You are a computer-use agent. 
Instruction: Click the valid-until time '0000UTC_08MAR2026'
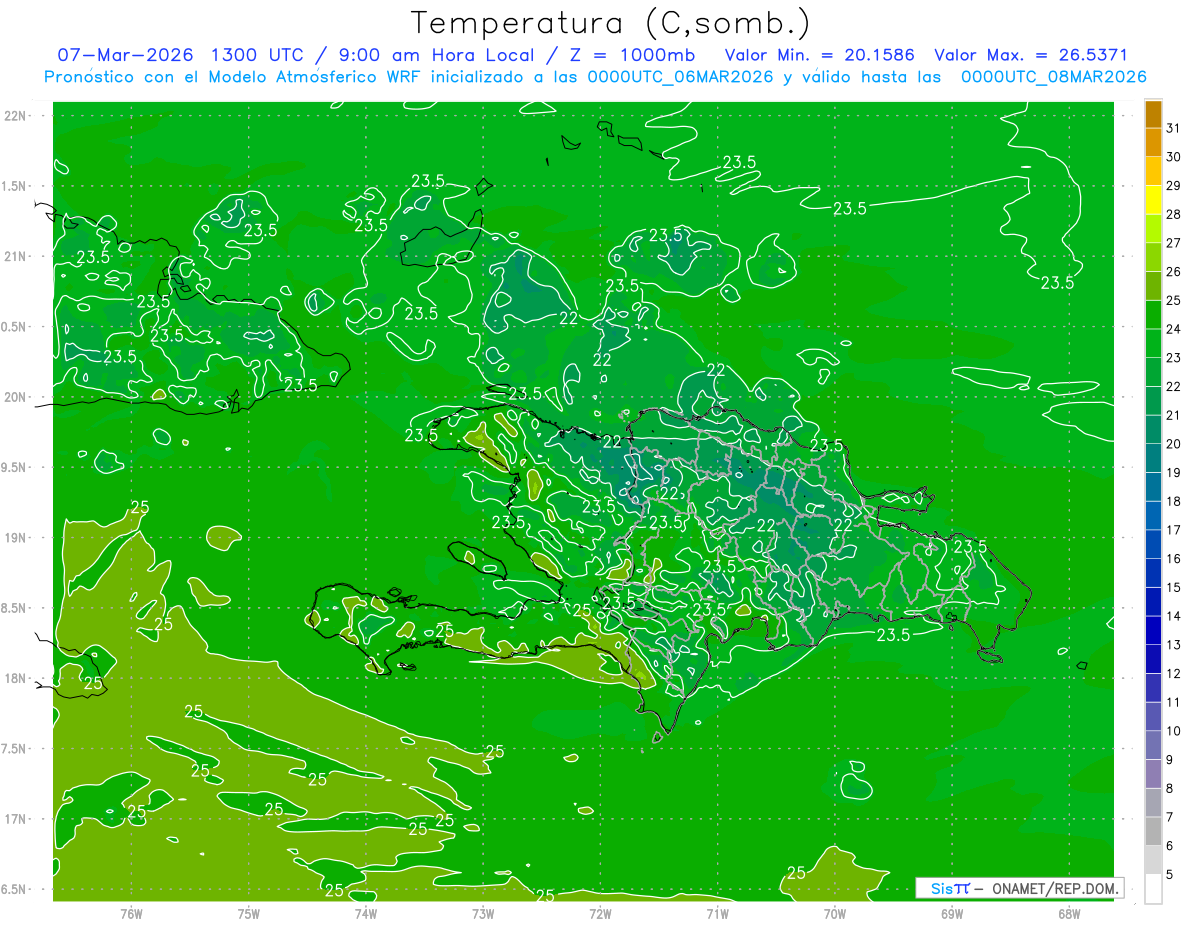[1053, 77]
